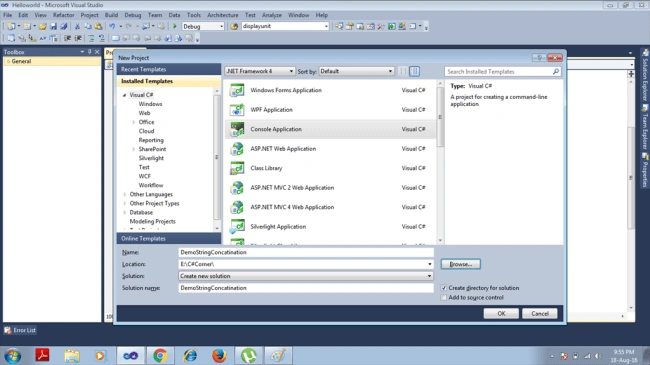The width and height of the screenshot is (650, 365).
Task: Select the Console Application template icon
Action: (x=237, y=129)
